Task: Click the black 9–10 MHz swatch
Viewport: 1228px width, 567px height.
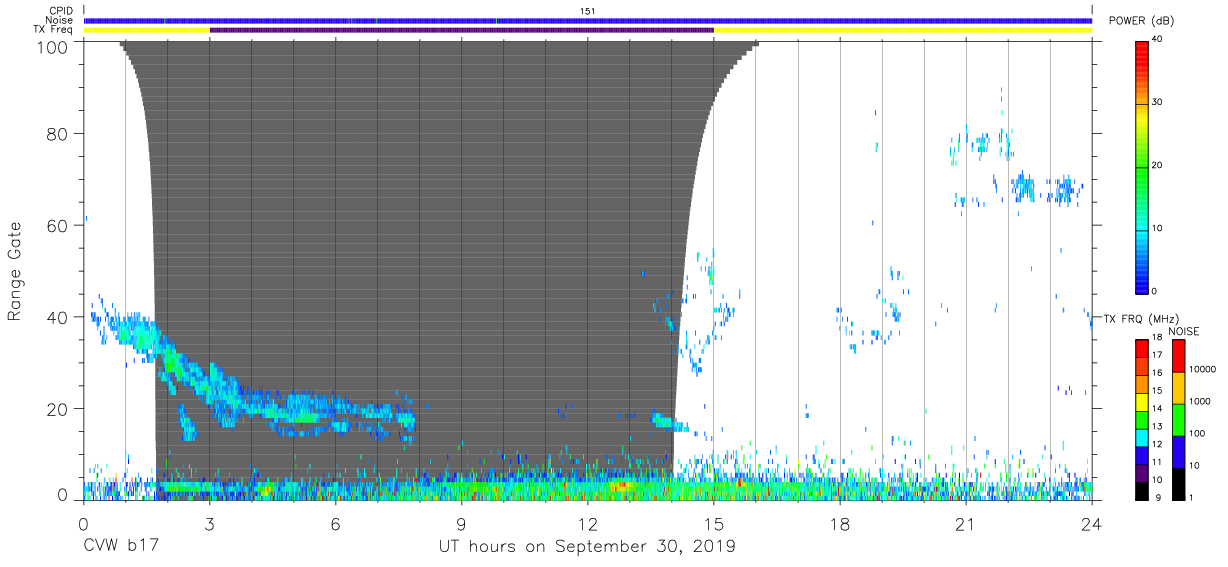Action: click(x=1142, y=491)
